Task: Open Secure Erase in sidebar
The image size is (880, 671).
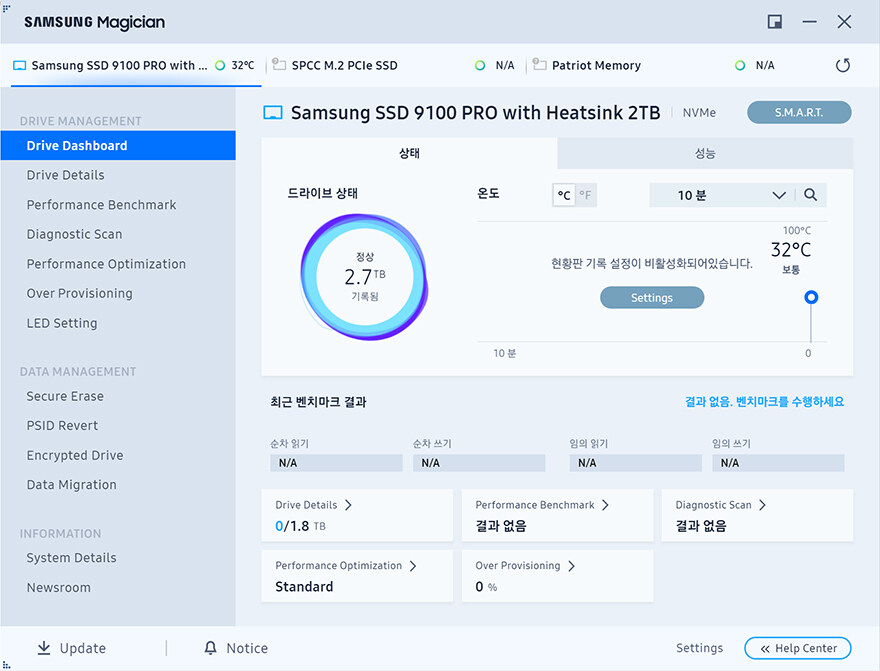Action: [118, 396]
